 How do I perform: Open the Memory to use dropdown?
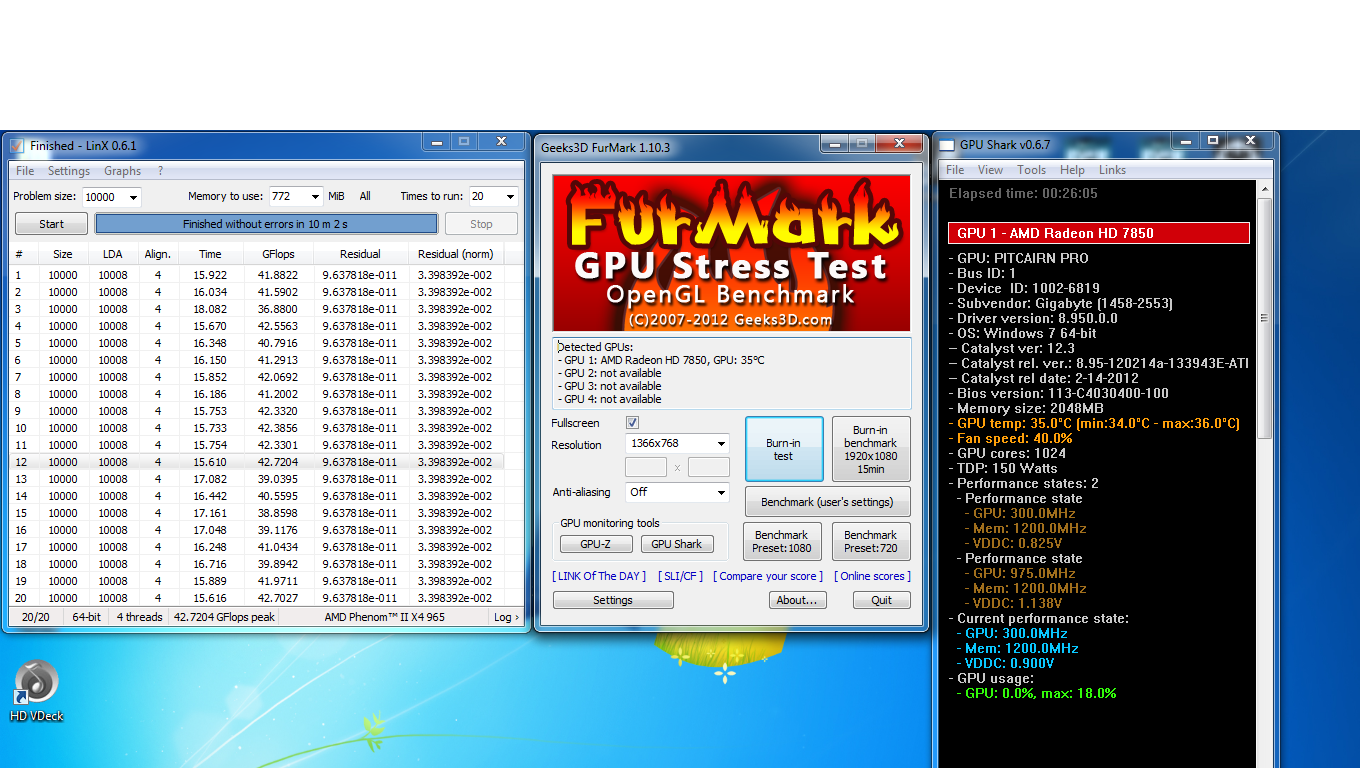tap(314, 197)
